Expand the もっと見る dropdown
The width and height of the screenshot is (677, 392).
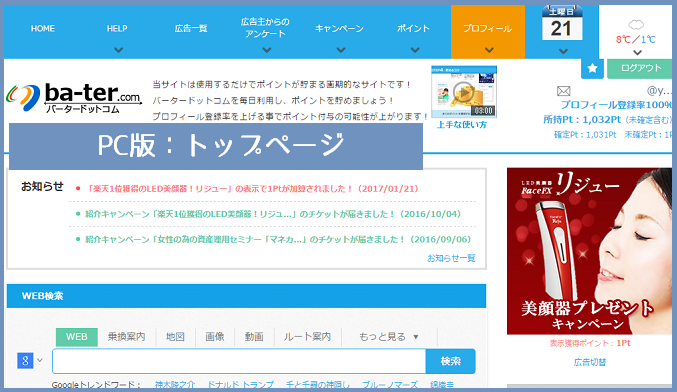(x=389, y=337)
